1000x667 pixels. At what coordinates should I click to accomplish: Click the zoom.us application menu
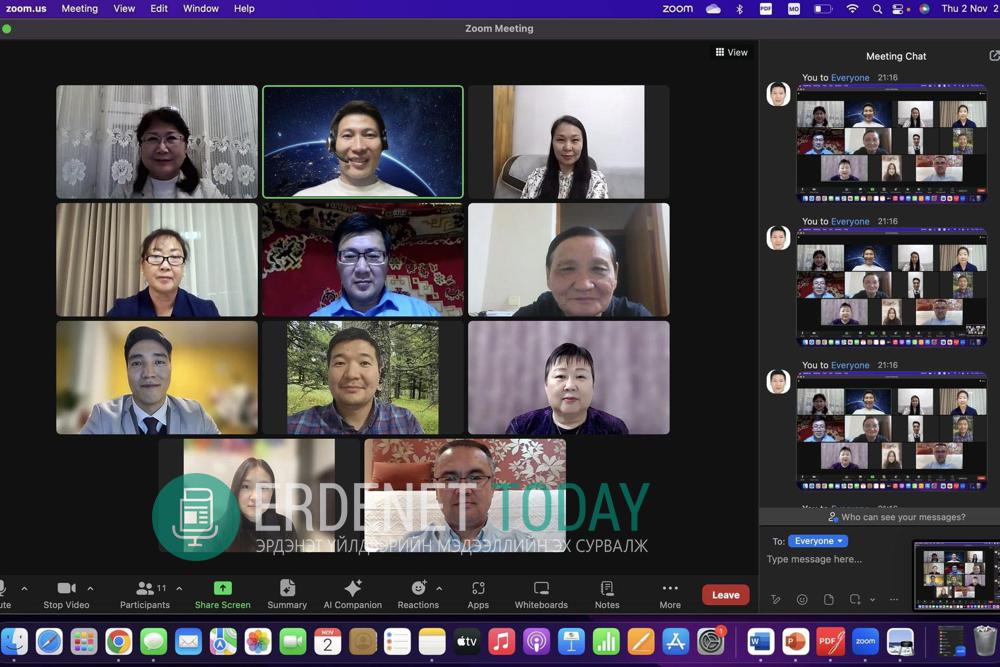tap(26, 9)
